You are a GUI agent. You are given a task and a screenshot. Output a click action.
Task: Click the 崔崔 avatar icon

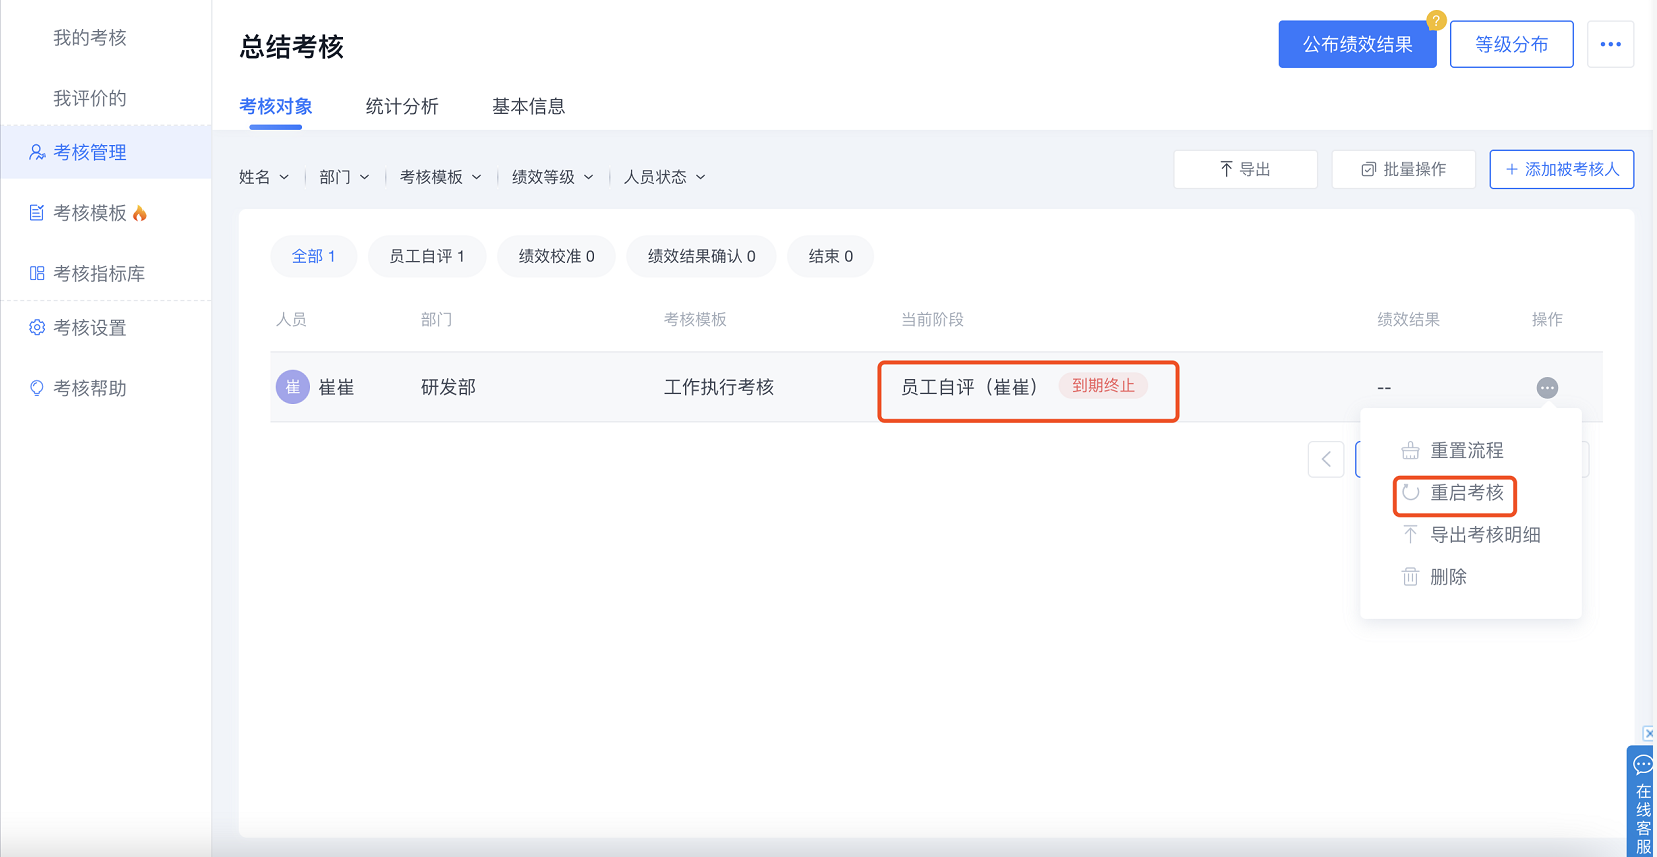click(x=292, y=387)
